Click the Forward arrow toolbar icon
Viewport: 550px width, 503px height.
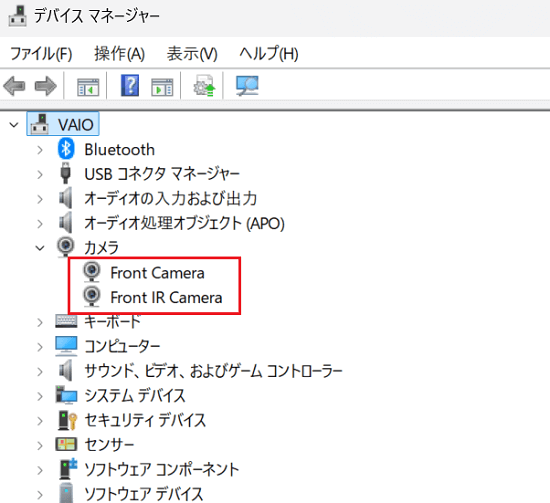(46, 86)
